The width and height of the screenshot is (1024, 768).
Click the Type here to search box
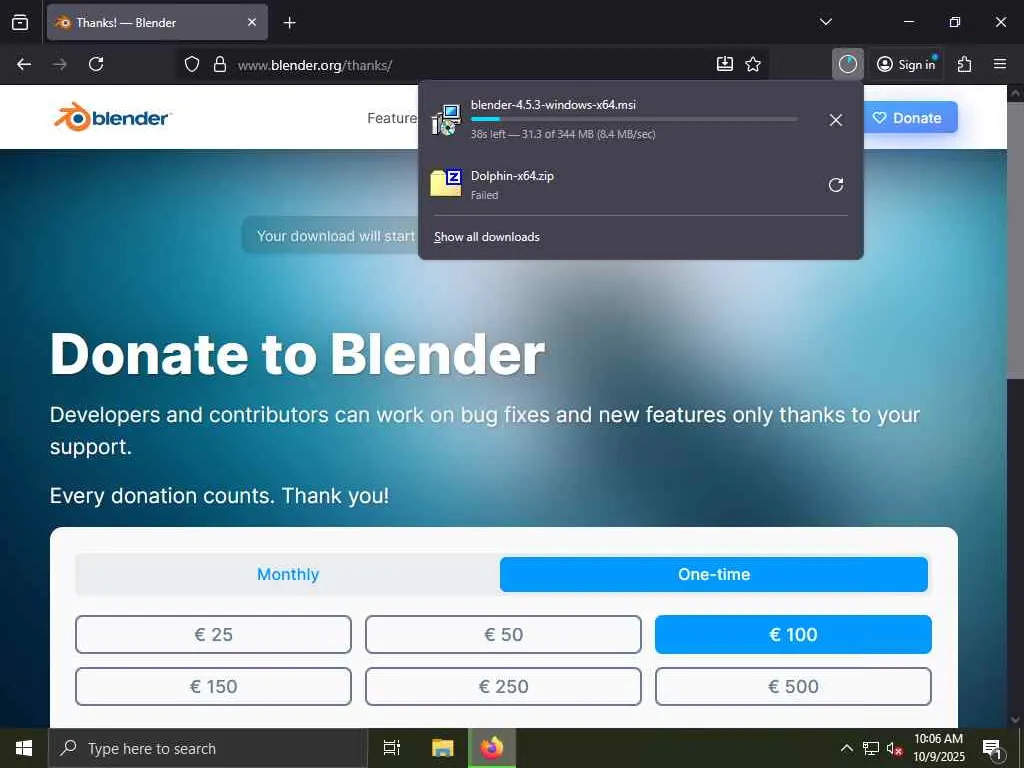pyautogui.click(x=208, y=748)
